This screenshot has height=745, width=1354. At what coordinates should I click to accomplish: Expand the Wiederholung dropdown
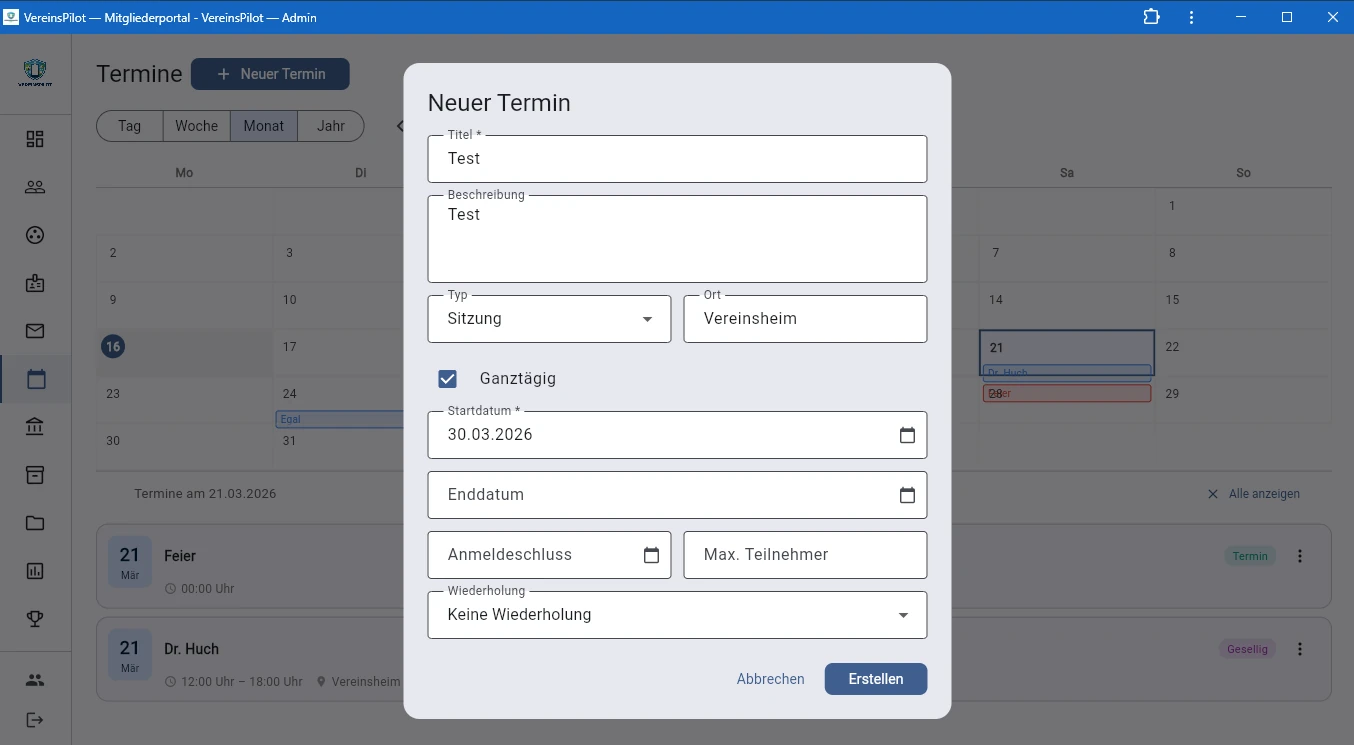point(902,614)
